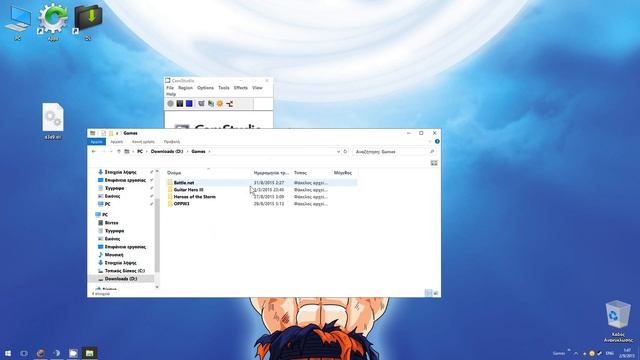Click the navigation pane scroll-down arrow
The height and width of the screenshot is (360, 640).
click(157, 287)
